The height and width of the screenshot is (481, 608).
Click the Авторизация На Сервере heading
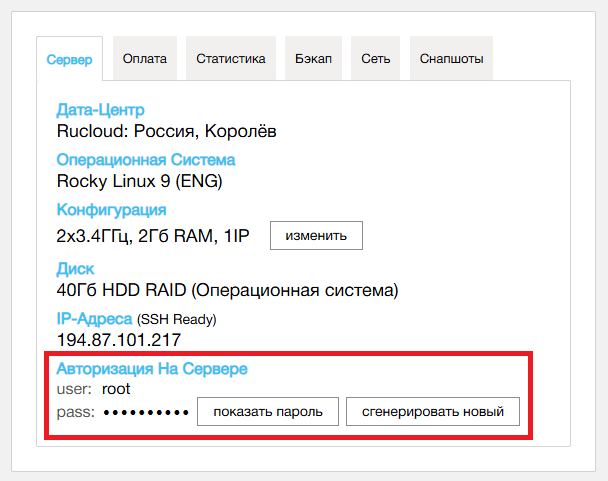click(x=152, y=369)
